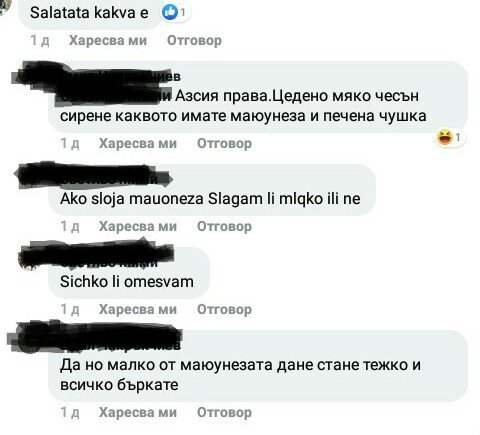The height and width of the screenshot is (435, 480).
Task: Open timestamp under 'Sichko li omesvam' comment
Action: click(70, 310)
